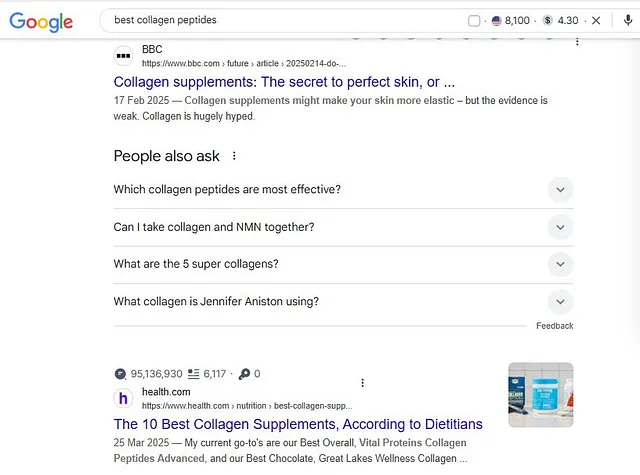Expand 'Can I take collagen and NMN together?'
The height and width of the screenshot is (475, 640).
point(343,227)
